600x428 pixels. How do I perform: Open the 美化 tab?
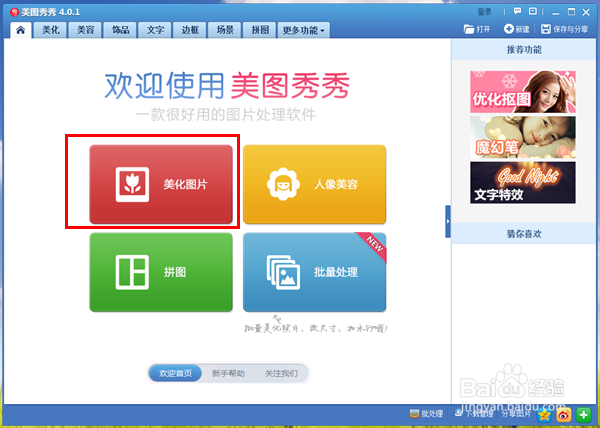coord(51,30)
